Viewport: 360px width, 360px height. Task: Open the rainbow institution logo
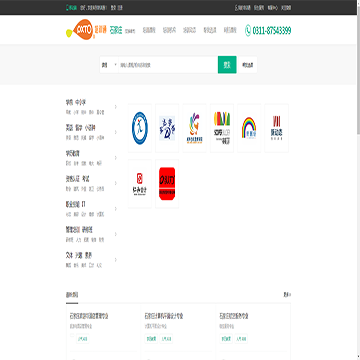[x=249, y=128]
